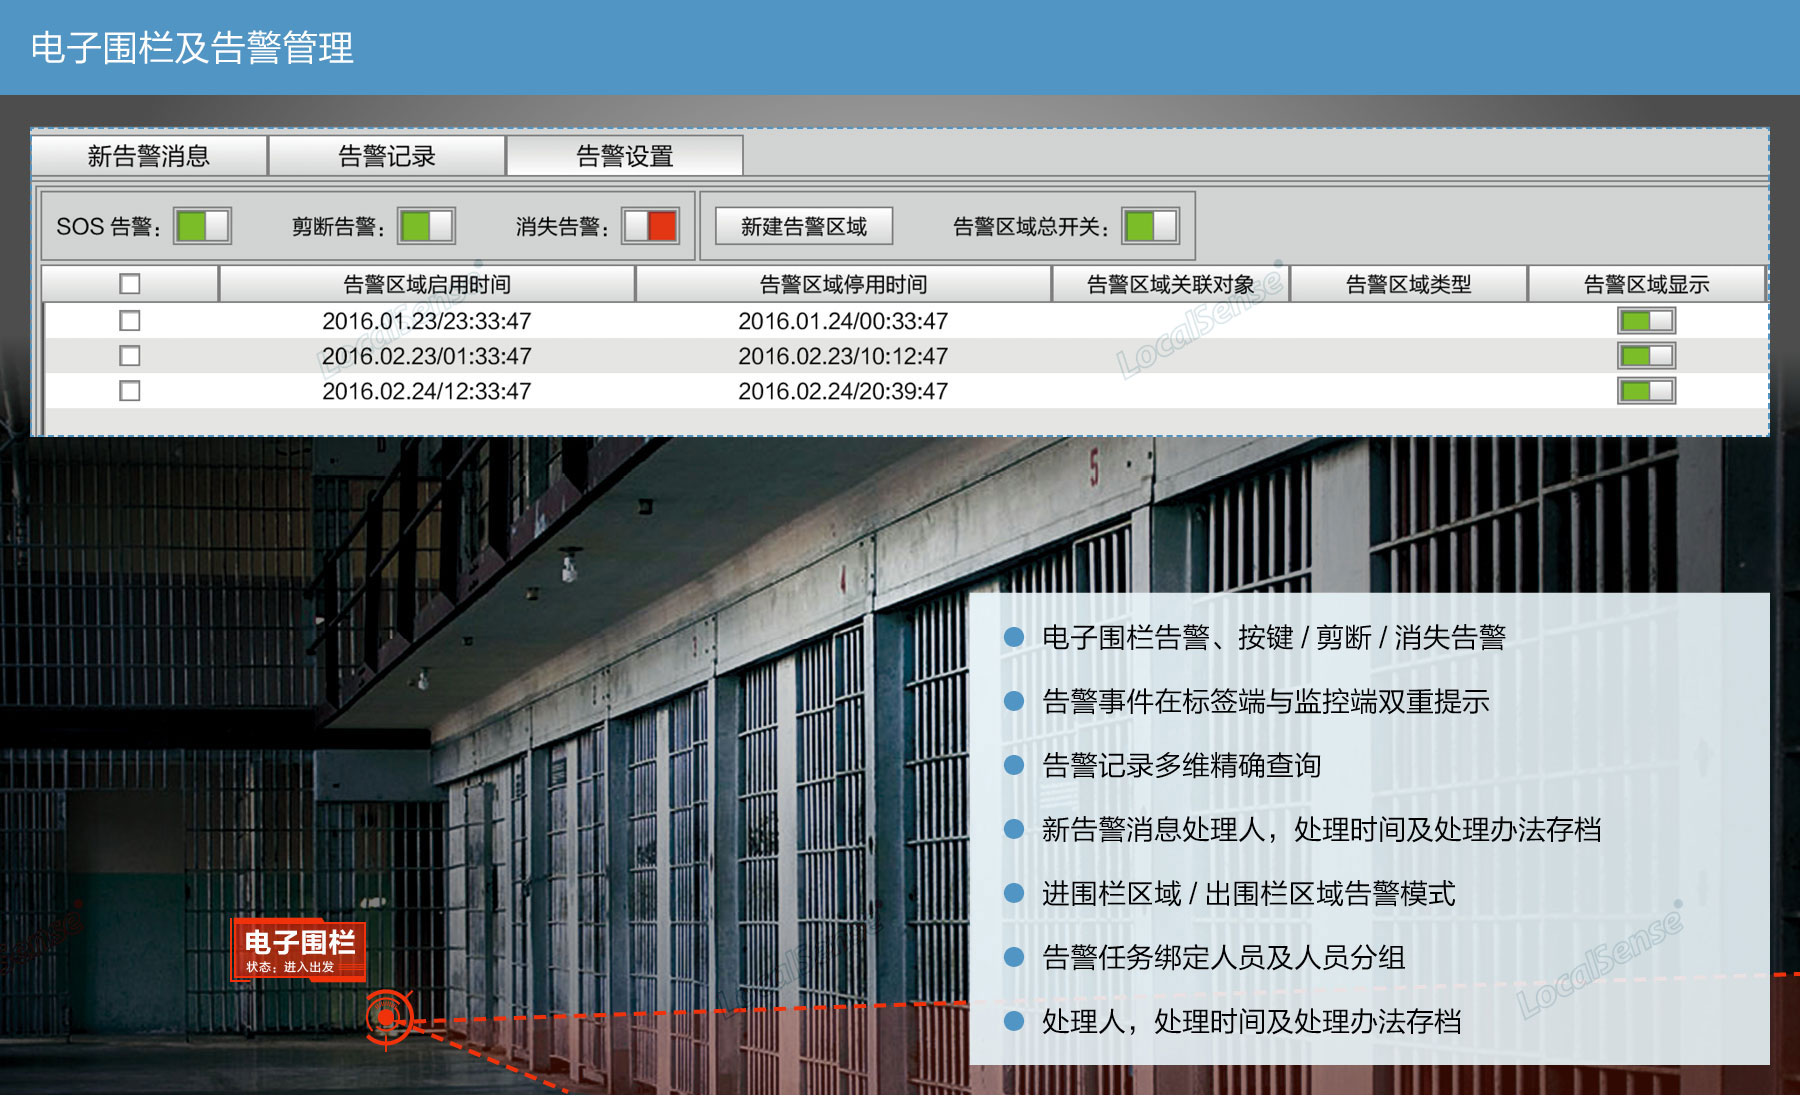Check the select-all checkbox in table header
This screenshot has height=1096, width=1800.
[x=130, y=284]
